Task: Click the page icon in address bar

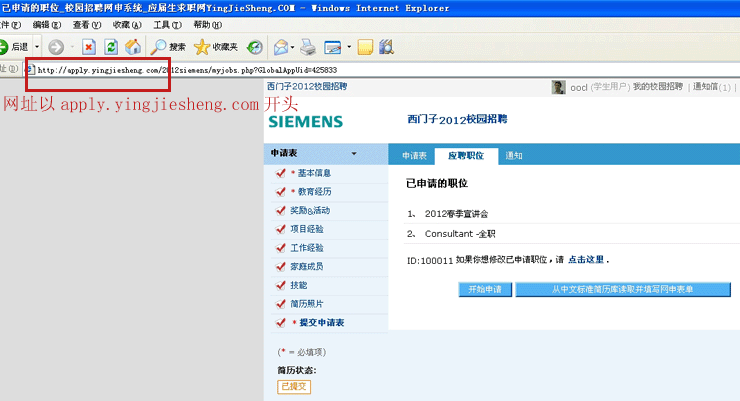Action: click(x=30, y=70)
